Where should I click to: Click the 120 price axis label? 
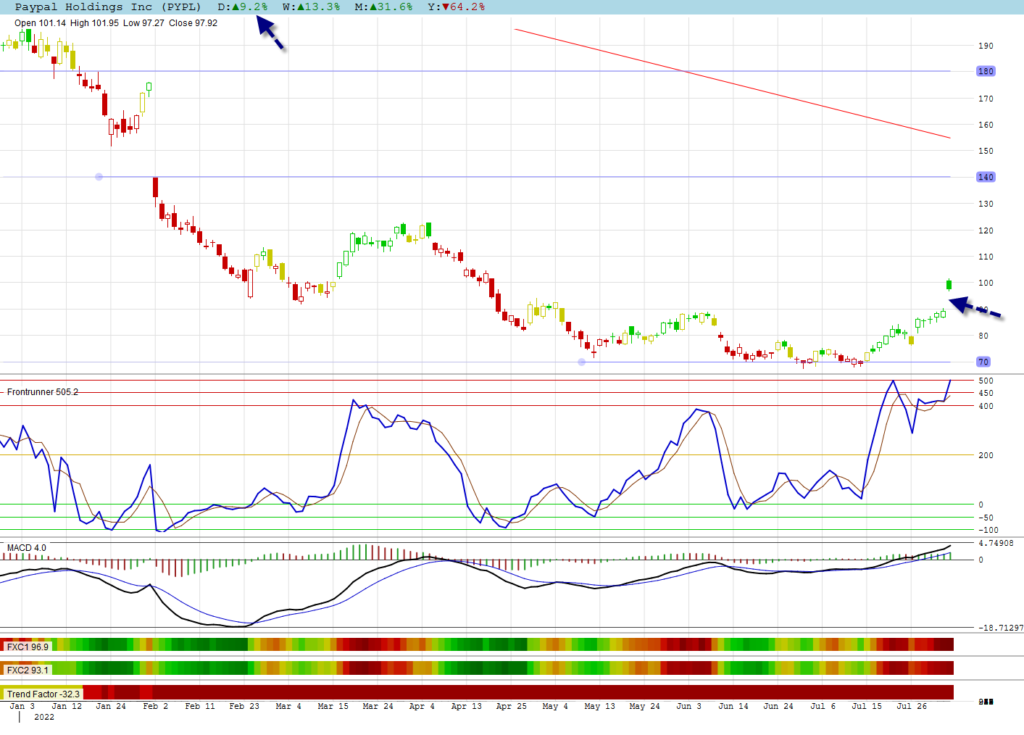tap(985, 231)
